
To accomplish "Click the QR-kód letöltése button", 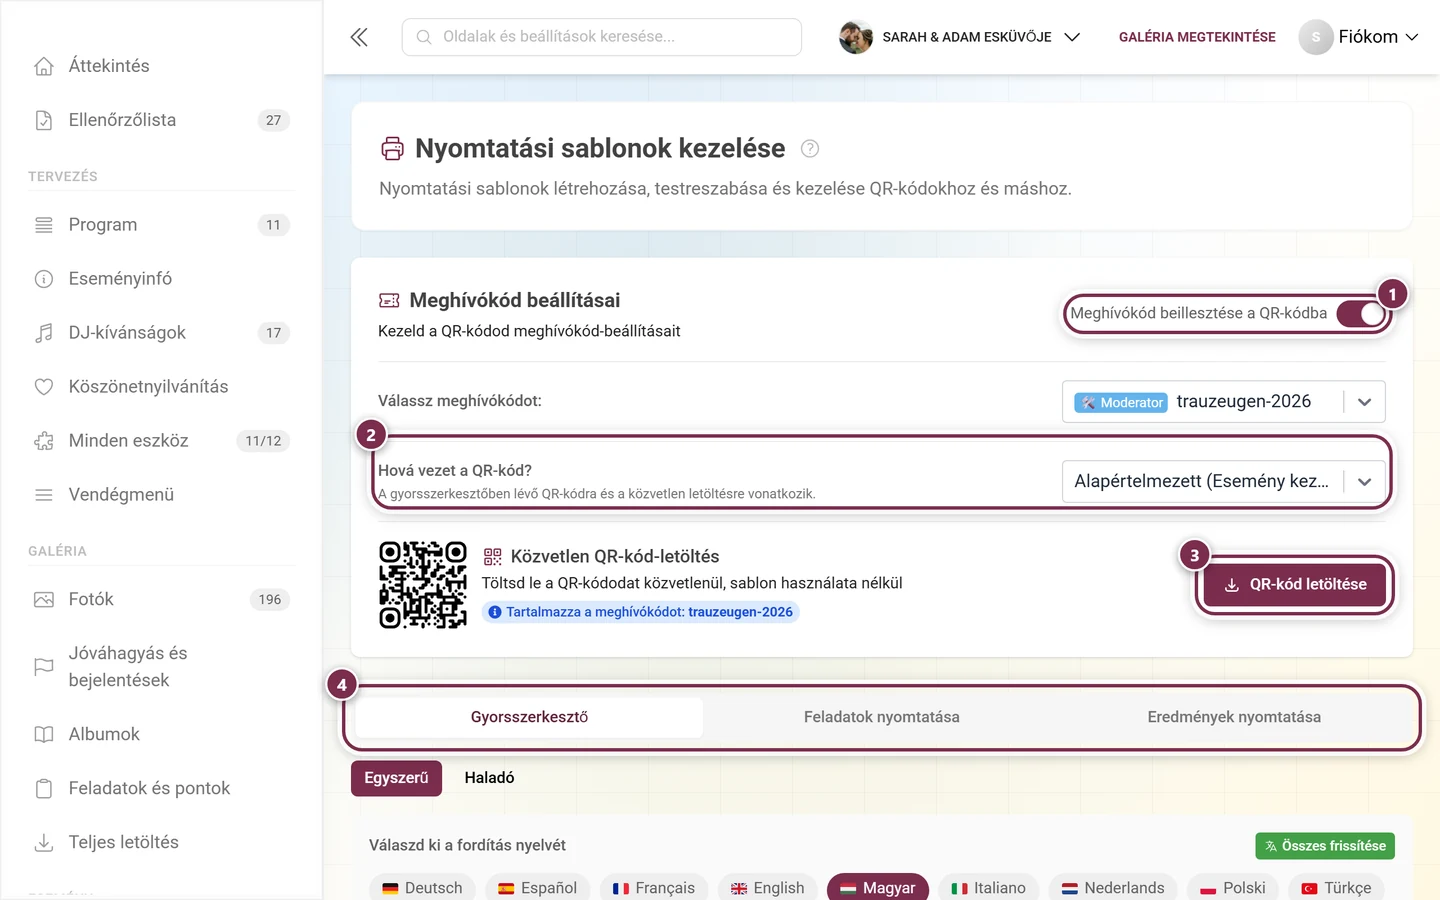I will click(x=1295, y=585).
